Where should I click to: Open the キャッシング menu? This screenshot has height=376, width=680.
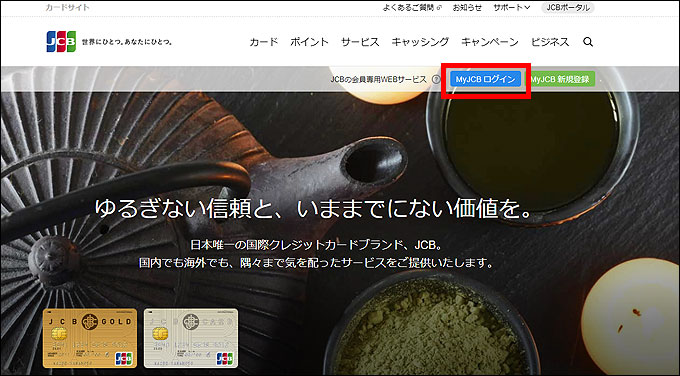point(420,42)
